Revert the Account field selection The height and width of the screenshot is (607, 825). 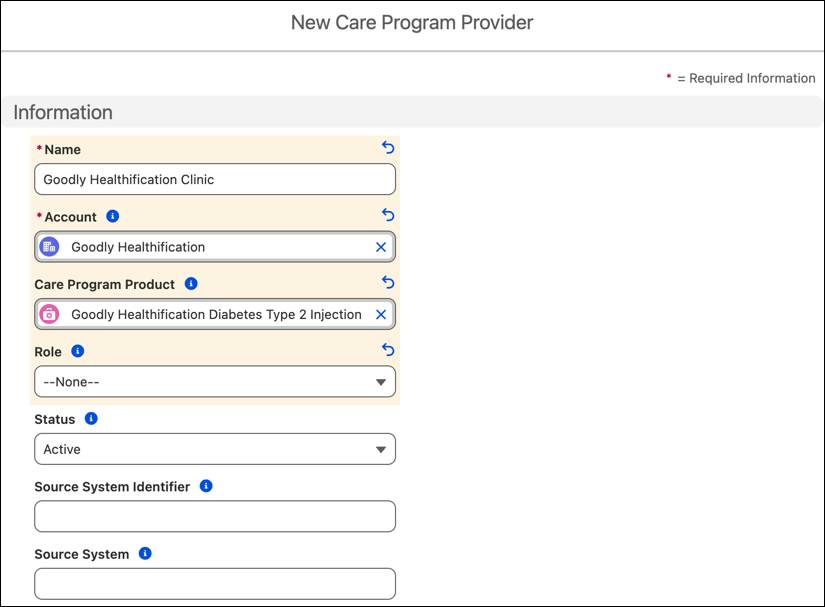click(387, 213)
